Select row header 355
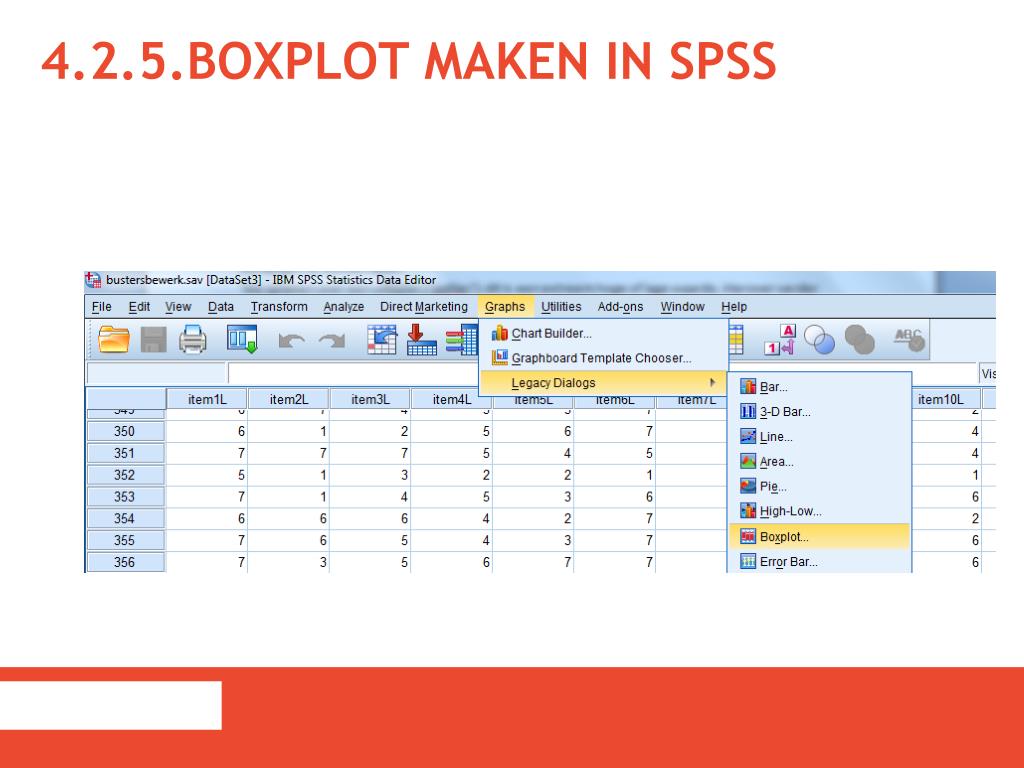The height and width of the screenshot is (768, 1024). point(125,541)
